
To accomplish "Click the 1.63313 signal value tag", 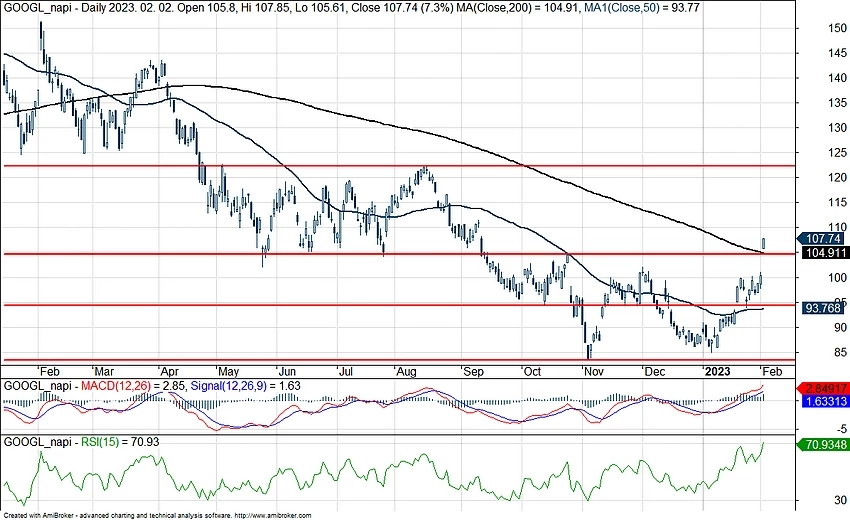I will 825,401.
